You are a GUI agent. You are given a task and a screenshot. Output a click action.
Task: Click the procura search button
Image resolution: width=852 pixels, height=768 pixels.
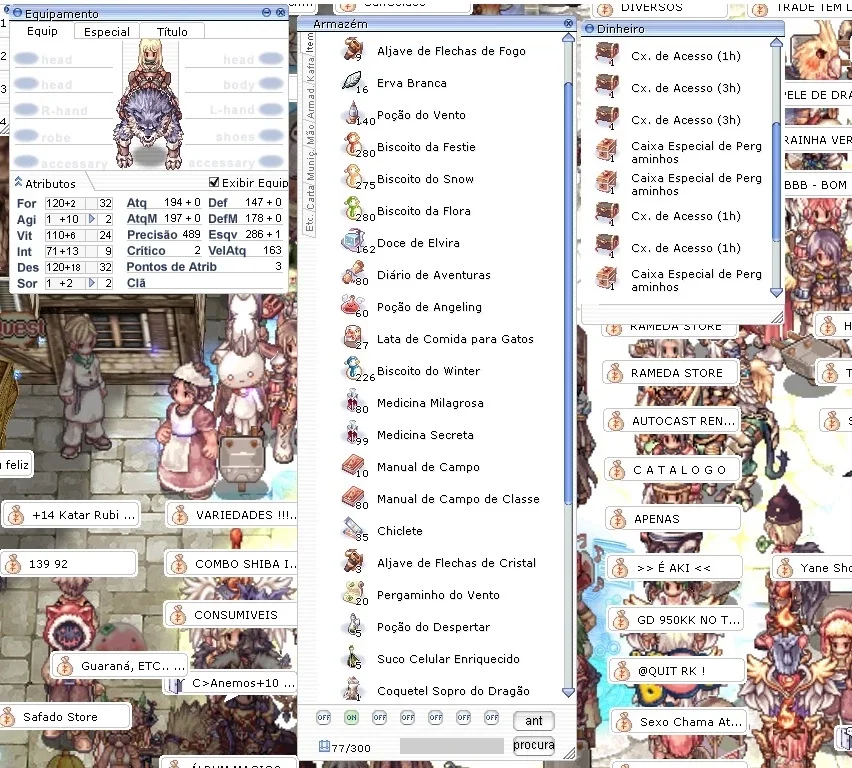point(534,745)
